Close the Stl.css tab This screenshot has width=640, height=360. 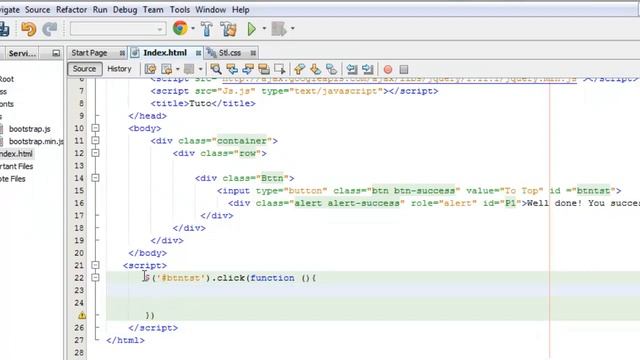(x=253, y=53)
